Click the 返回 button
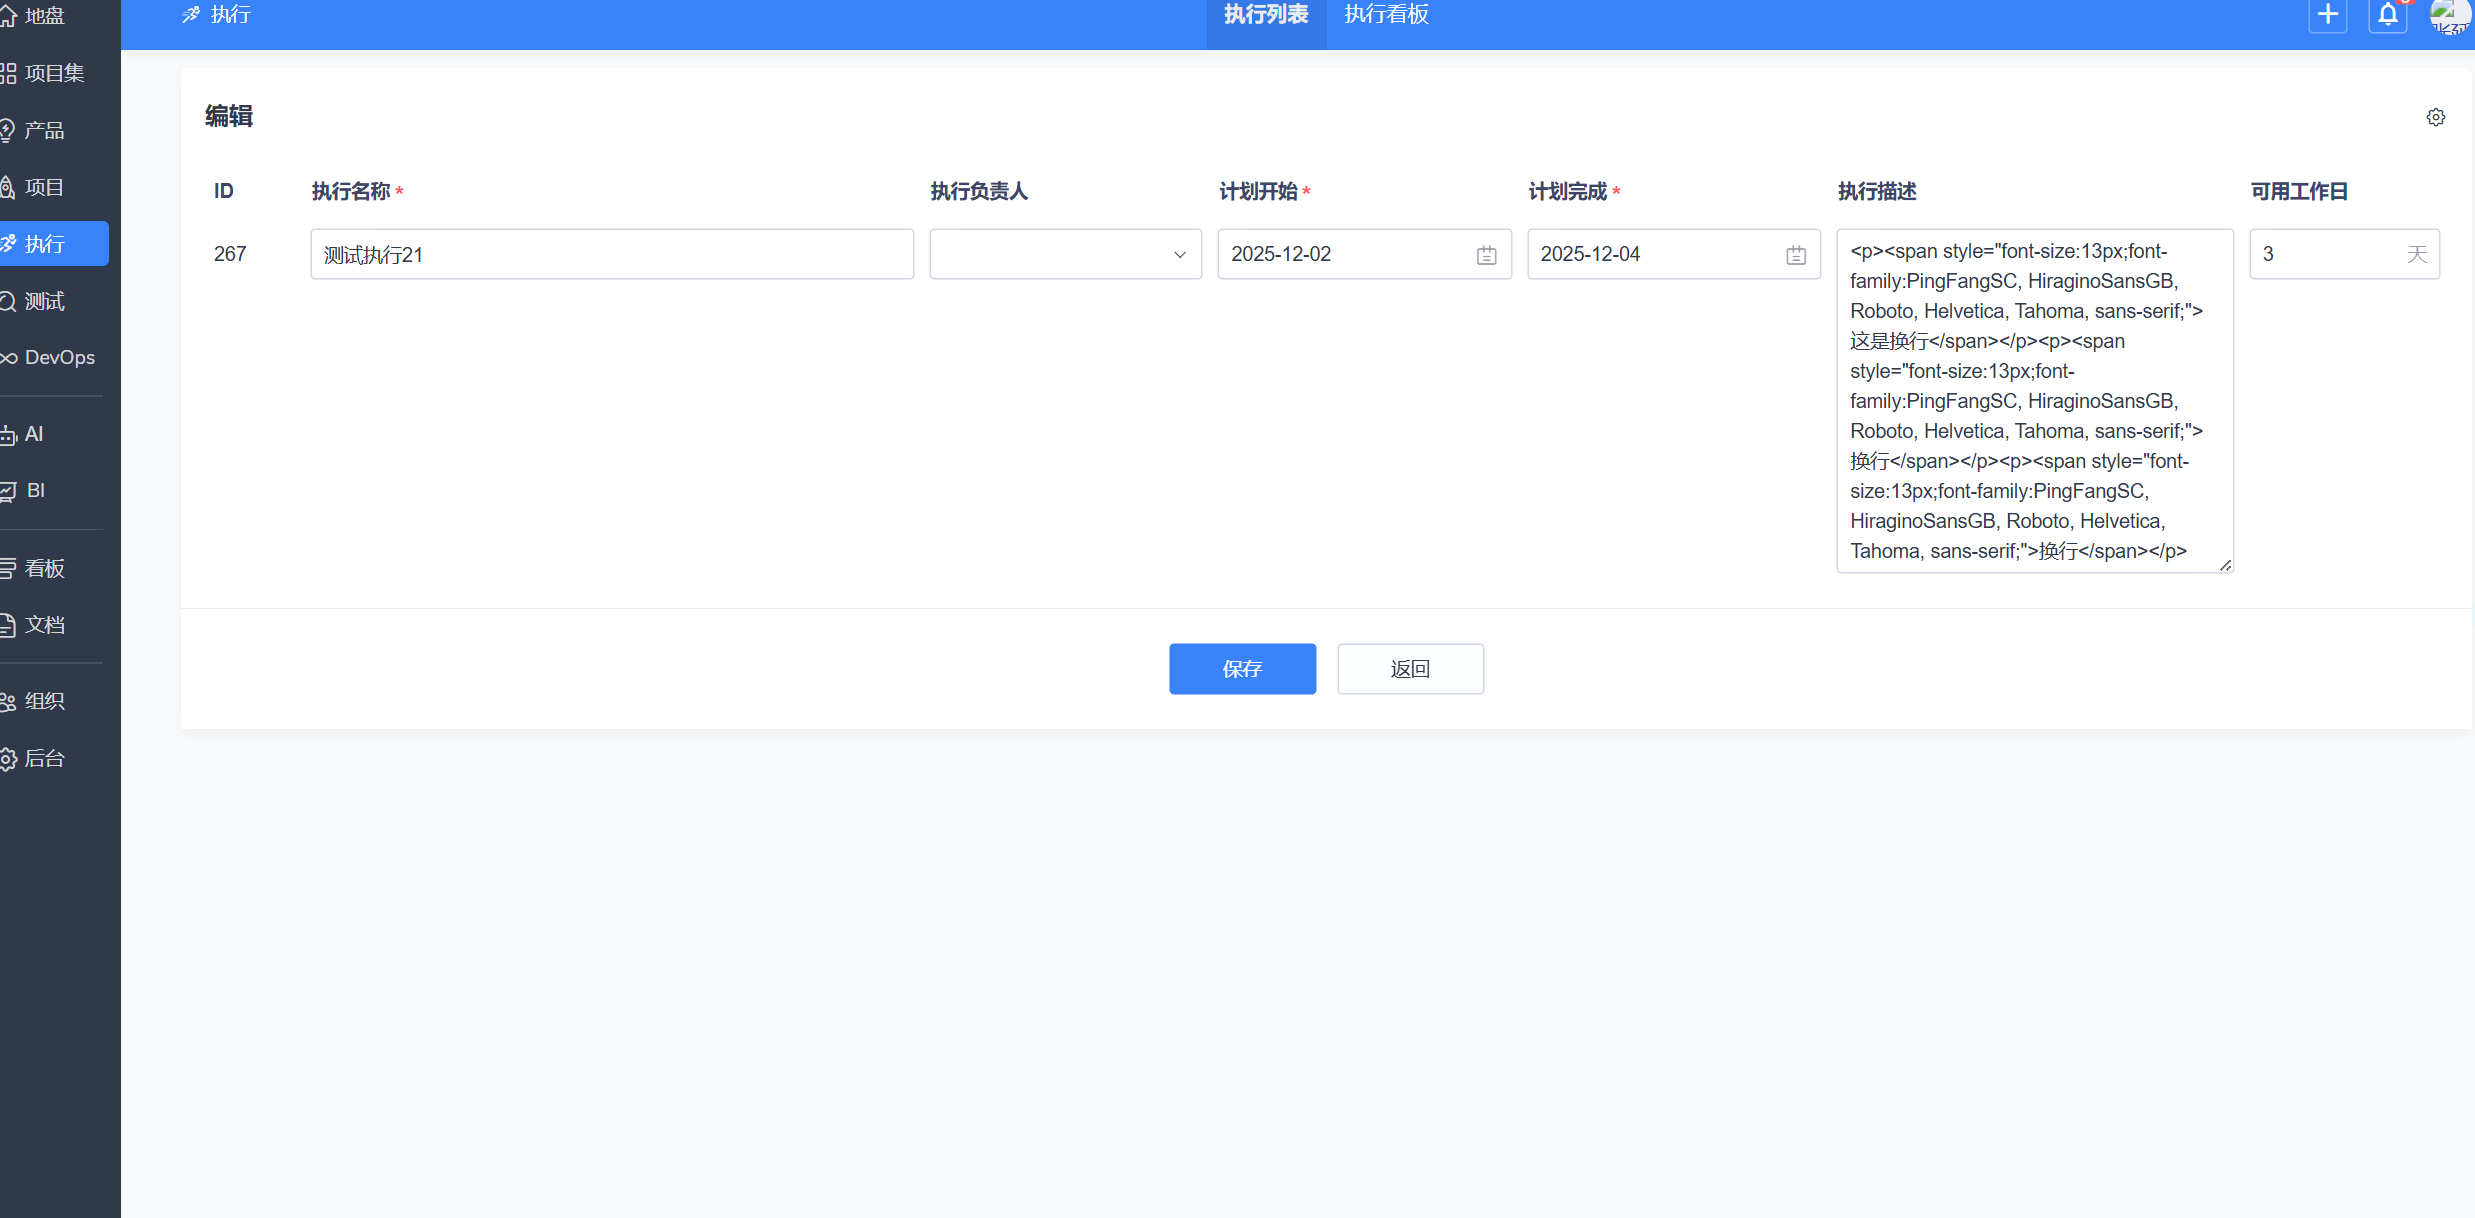 [1410, 669]
